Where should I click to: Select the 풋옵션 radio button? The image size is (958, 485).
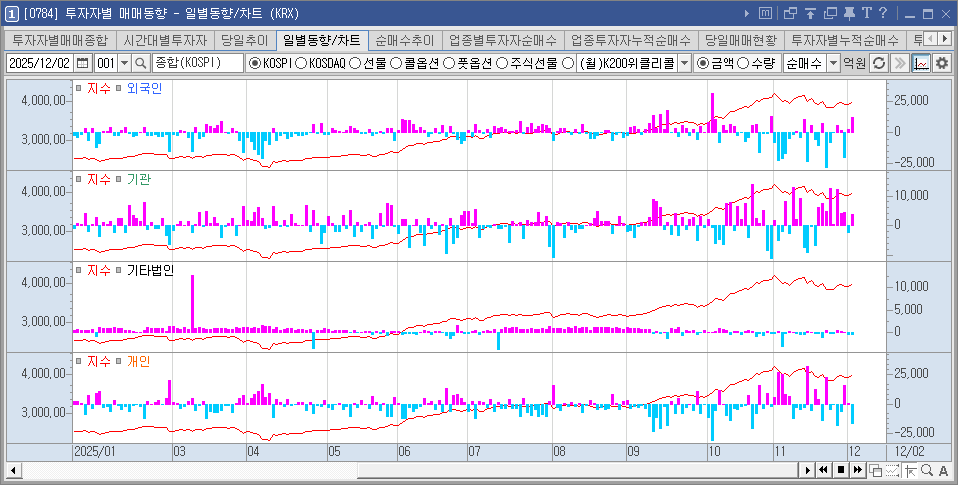tap(449, 63)
